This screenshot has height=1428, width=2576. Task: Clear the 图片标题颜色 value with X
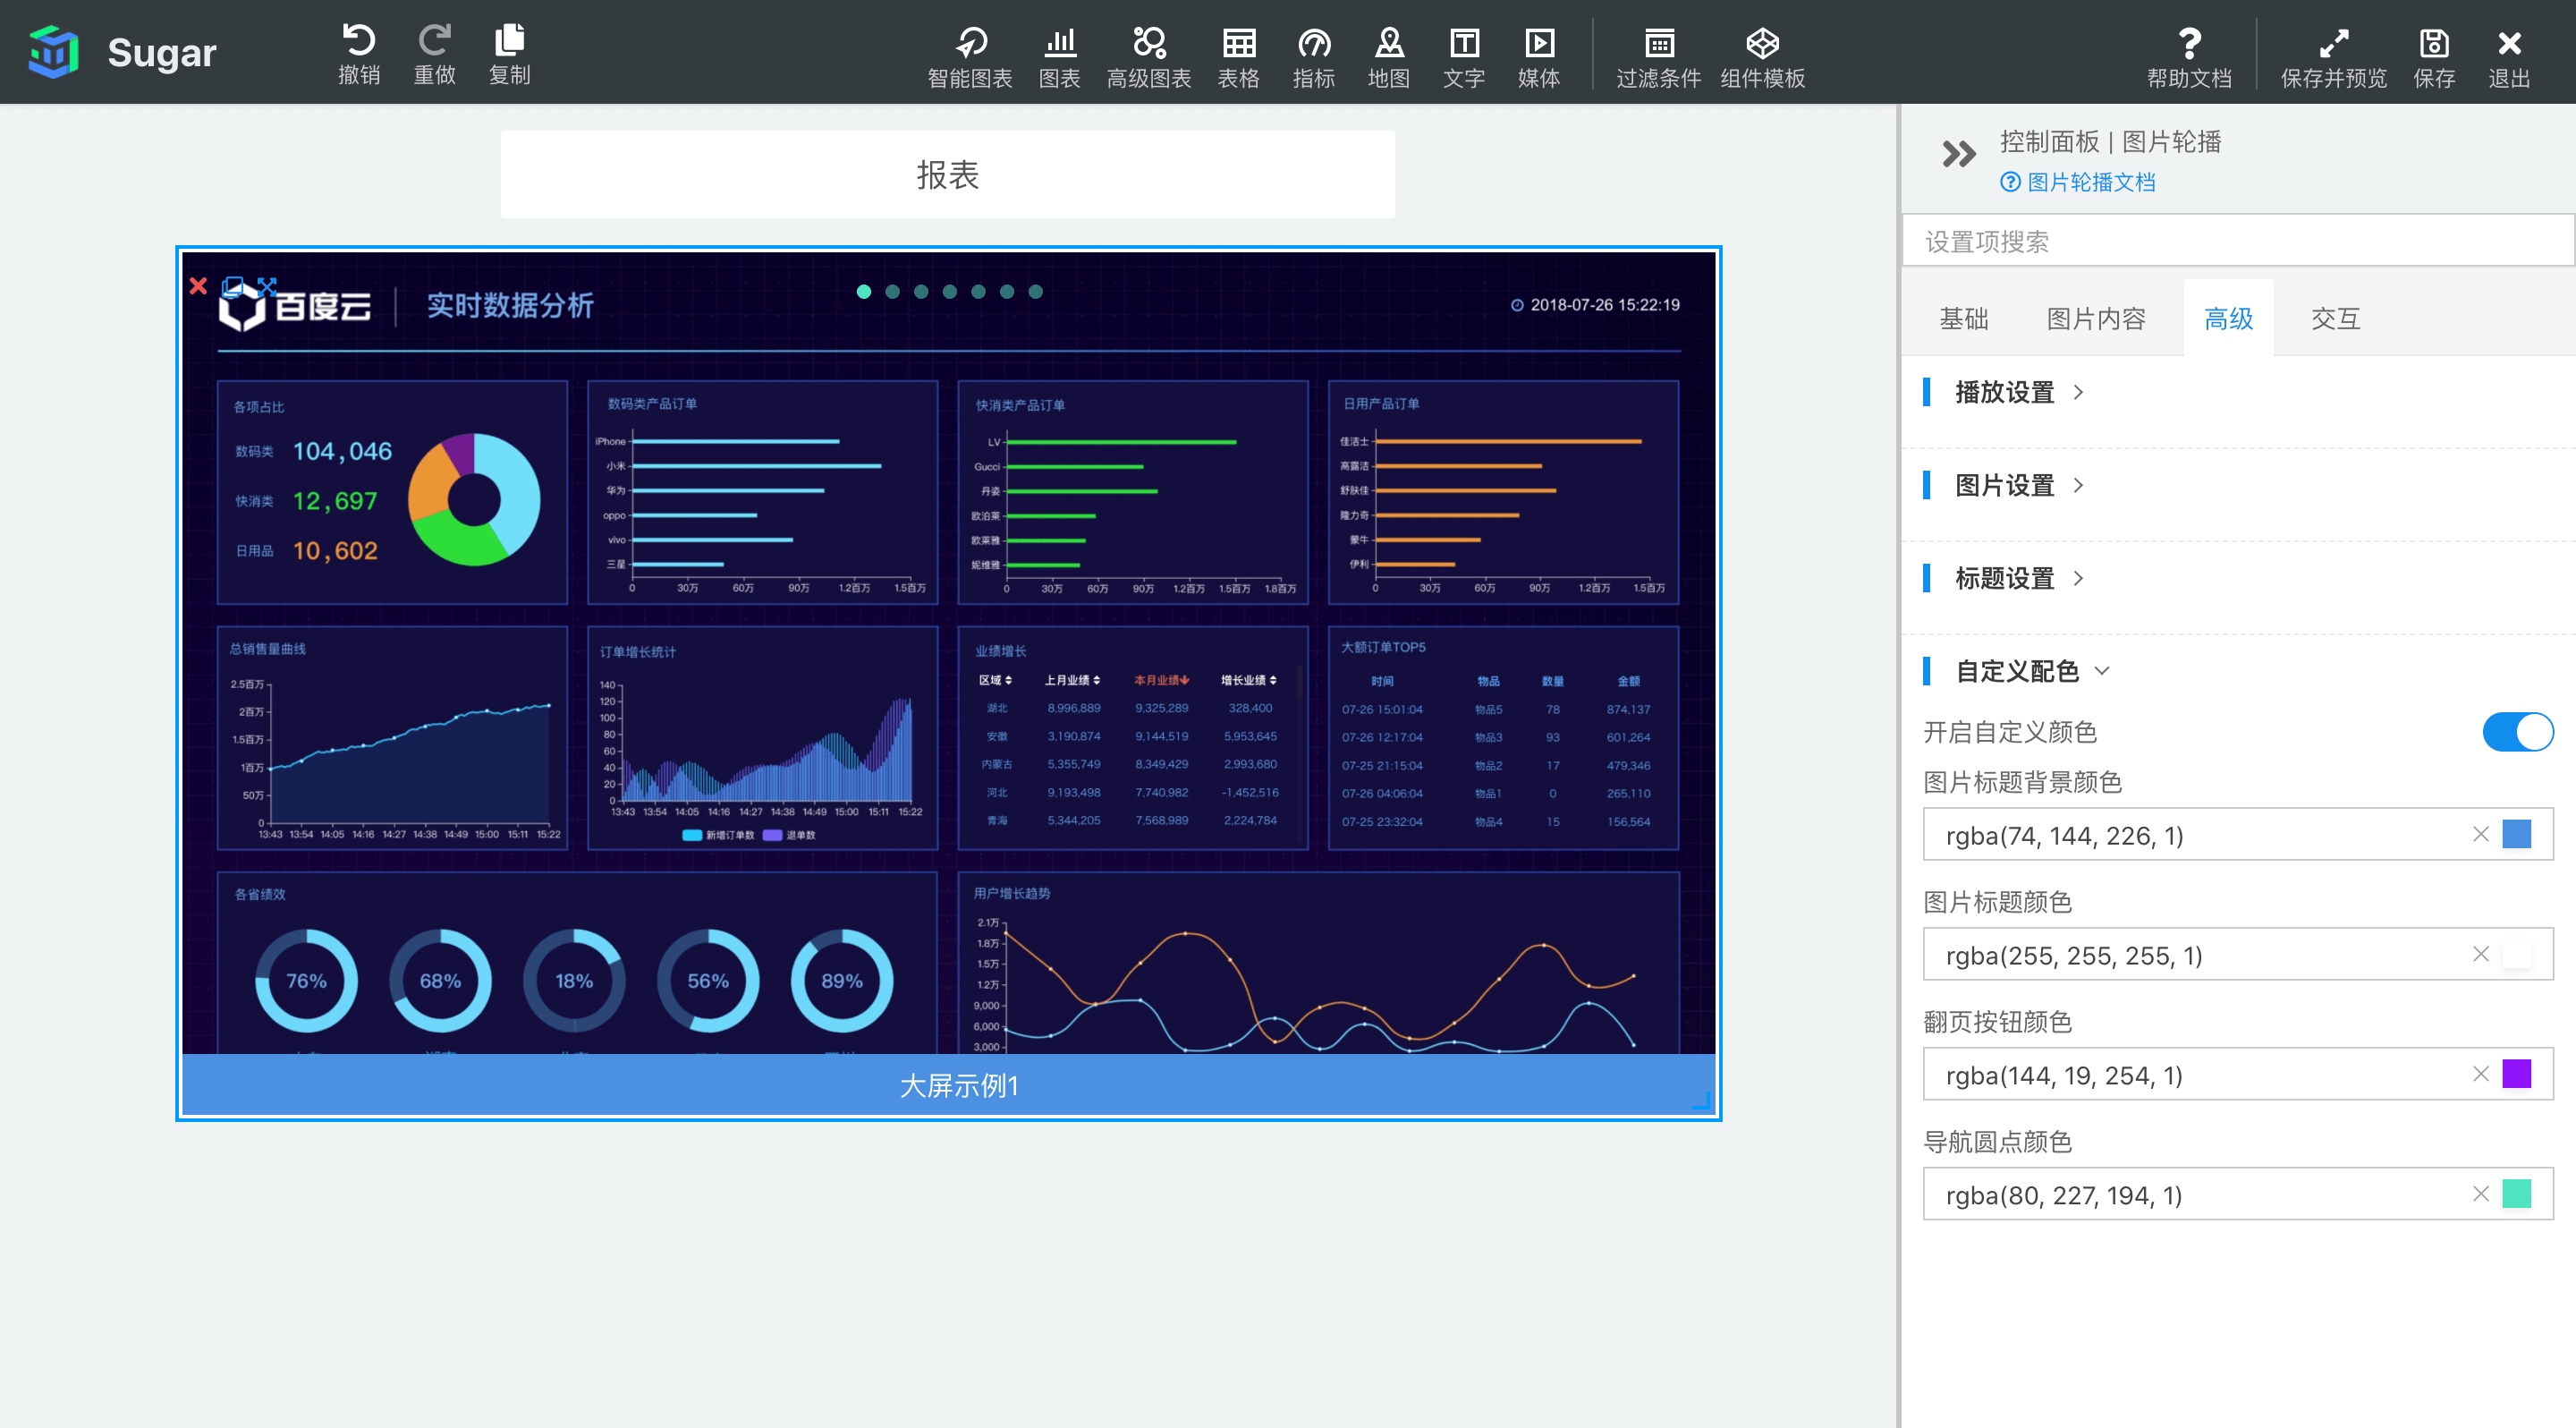pos(2481,954)
